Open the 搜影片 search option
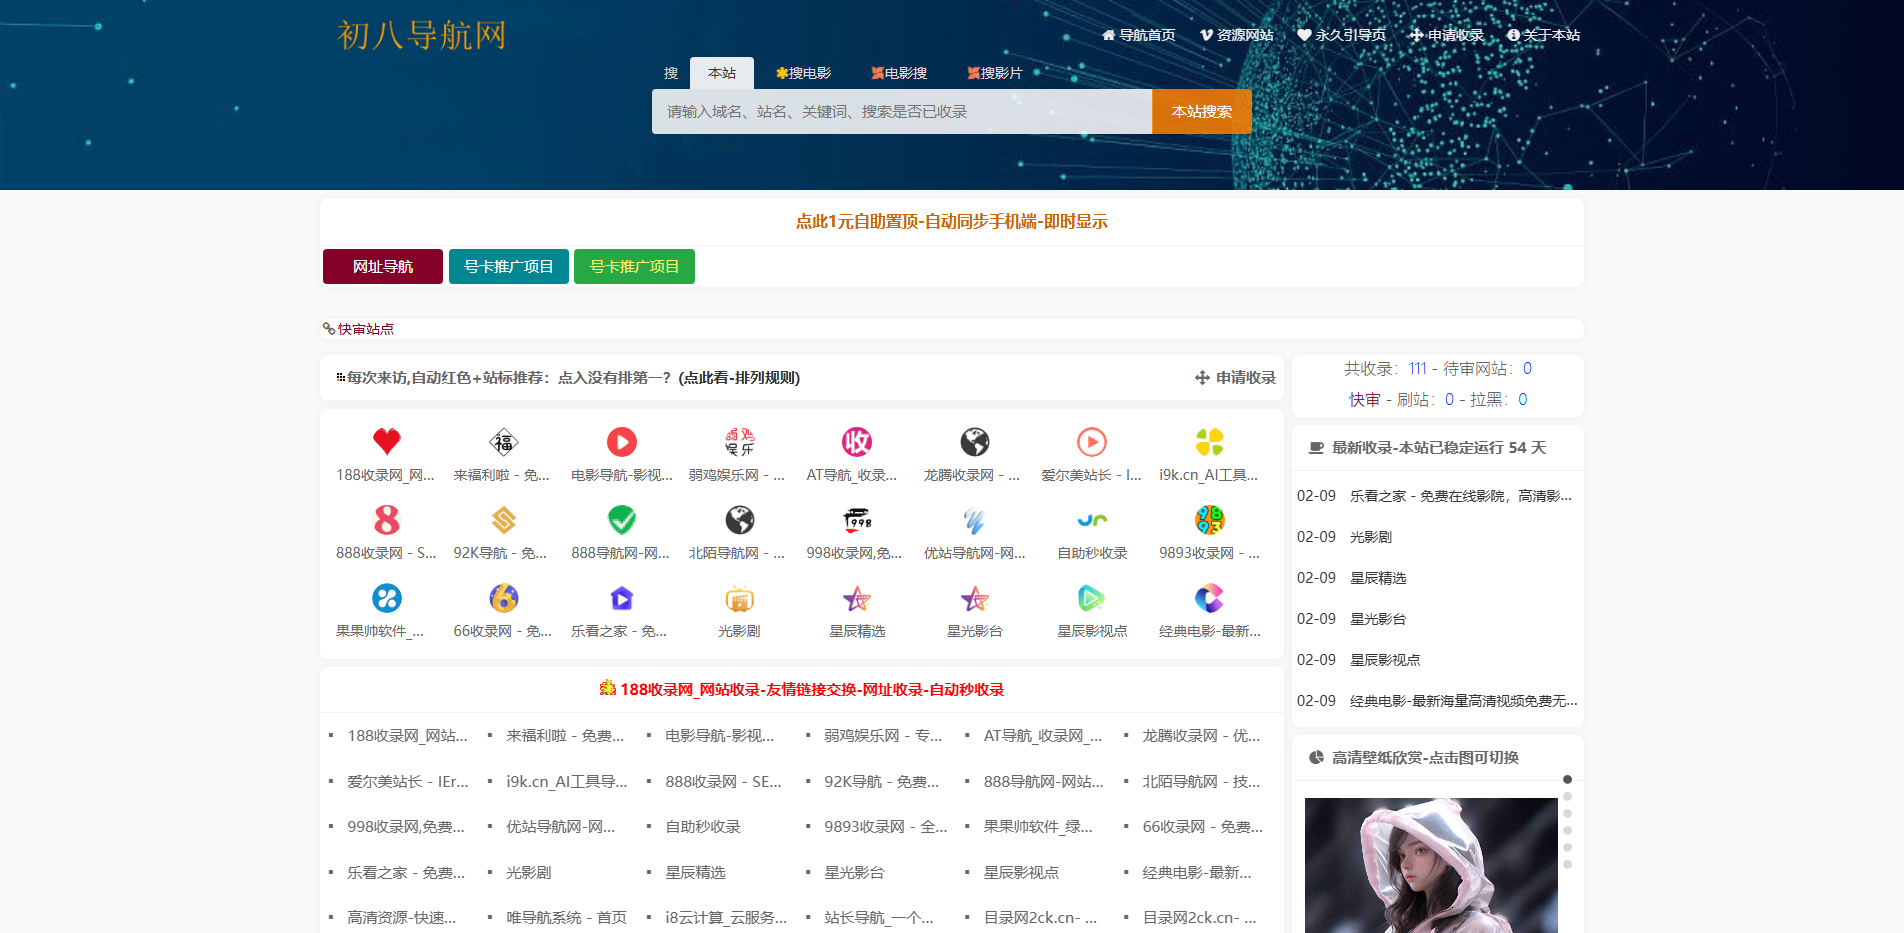Viewport: 1904px width, 933px height. [994, 72]
